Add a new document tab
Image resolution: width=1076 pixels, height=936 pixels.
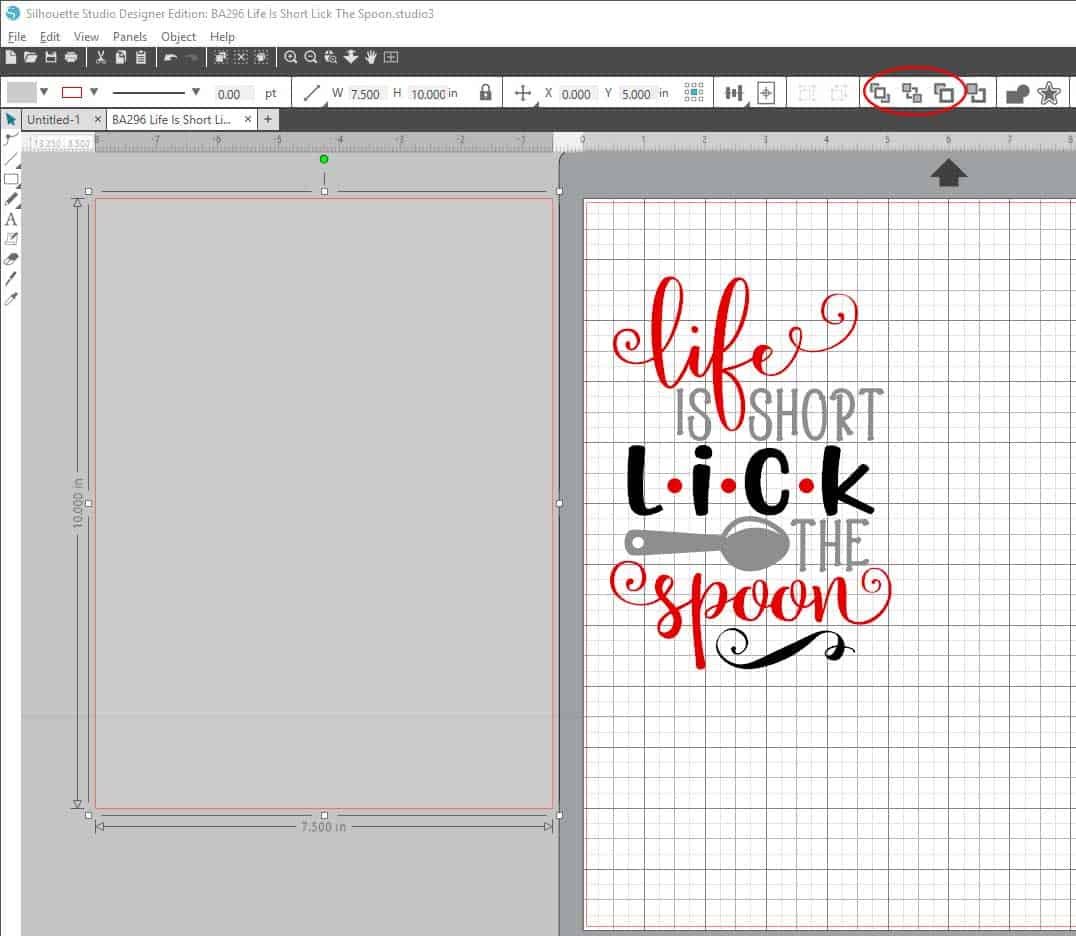pyautogui.click(x=268, y=120)
